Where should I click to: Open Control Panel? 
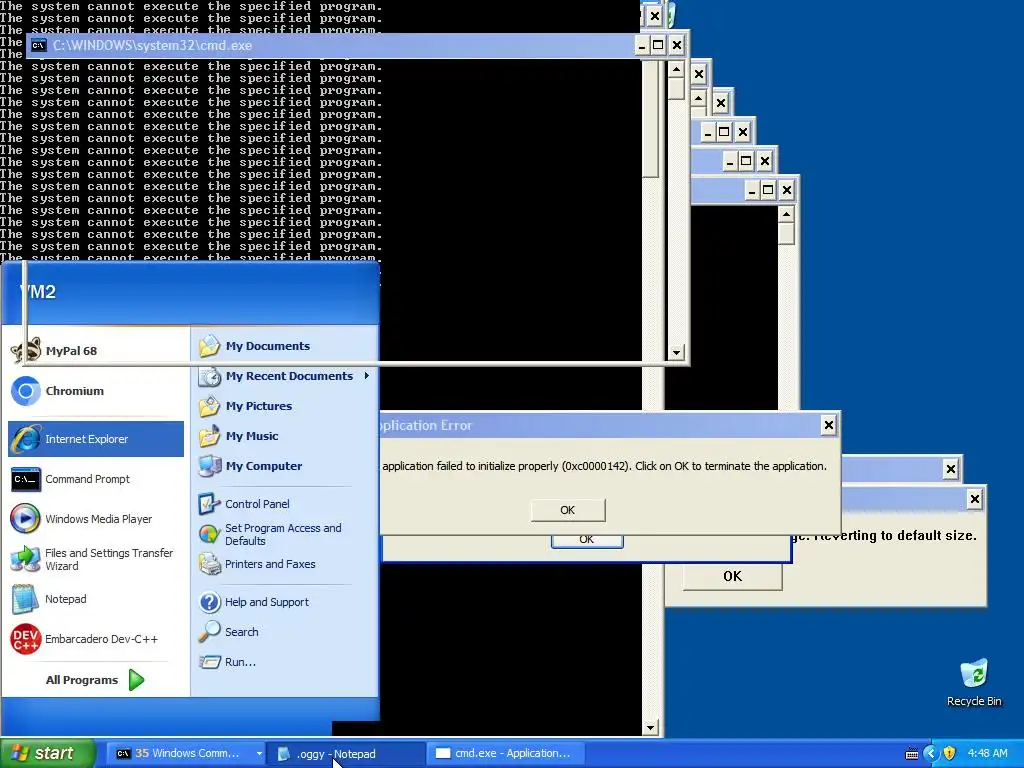coord(285,504)
